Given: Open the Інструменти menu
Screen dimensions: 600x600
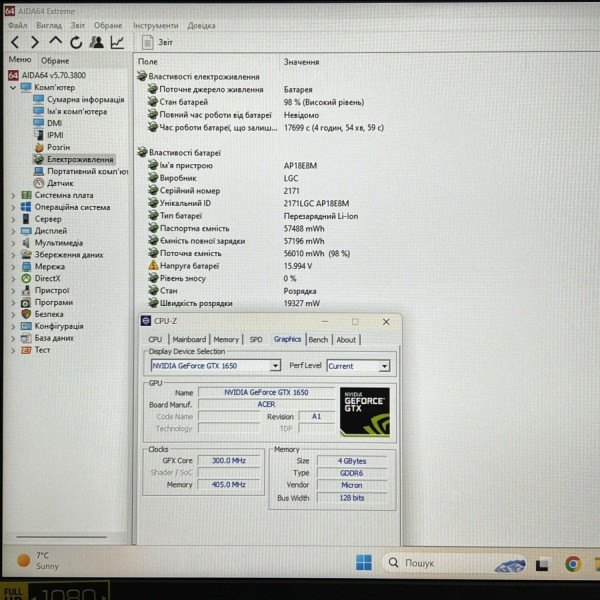Looking at the screenshot, I should pos(156,26).
